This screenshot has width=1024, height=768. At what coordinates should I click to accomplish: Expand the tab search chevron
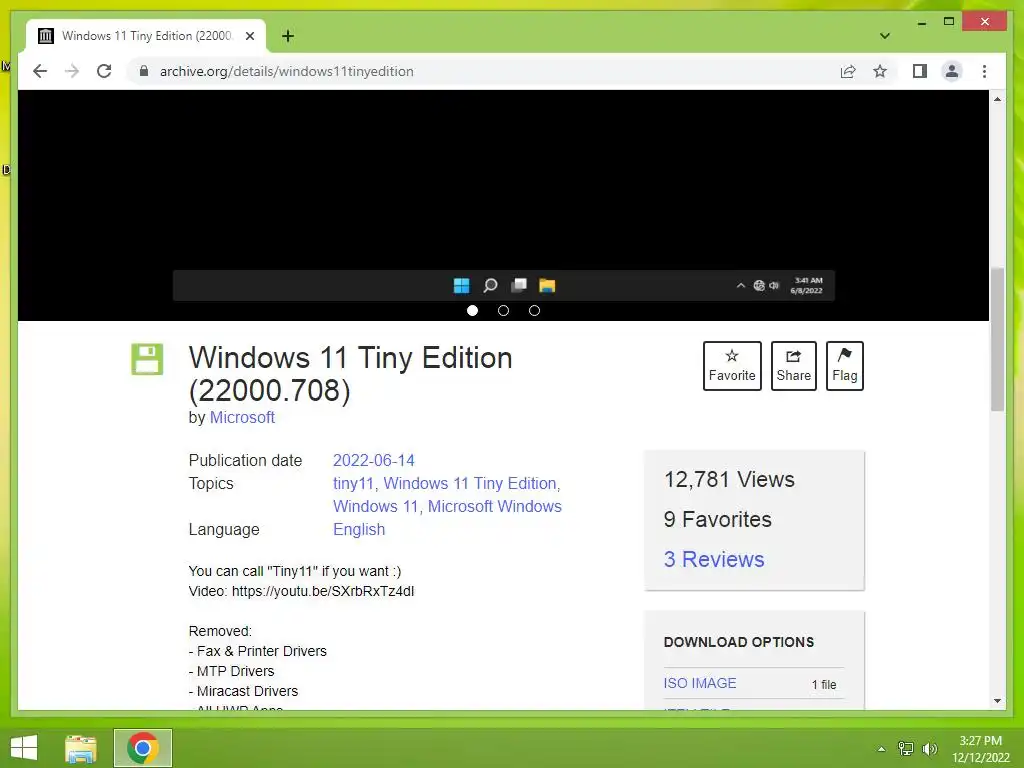(884, 36)
